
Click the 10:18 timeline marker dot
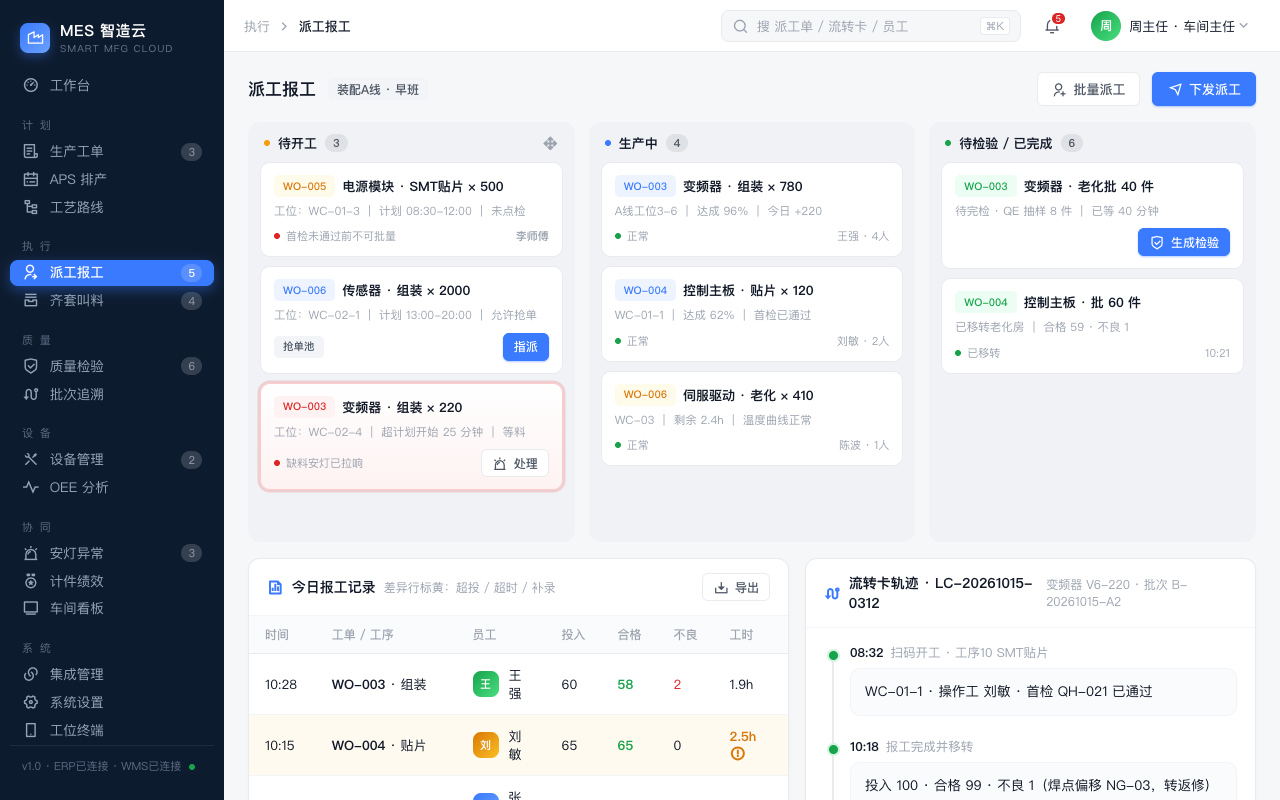tap(833, 749)
